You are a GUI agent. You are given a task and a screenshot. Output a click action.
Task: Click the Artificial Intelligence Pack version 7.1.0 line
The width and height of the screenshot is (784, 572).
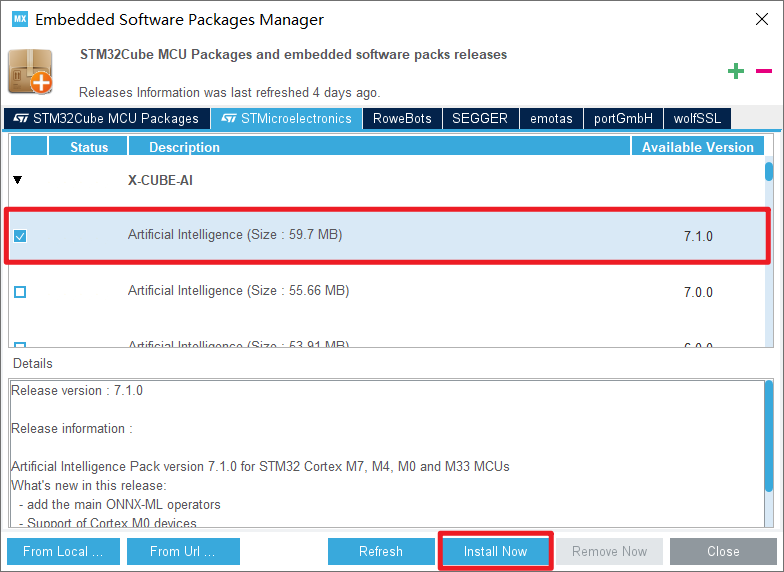(260, 466)
